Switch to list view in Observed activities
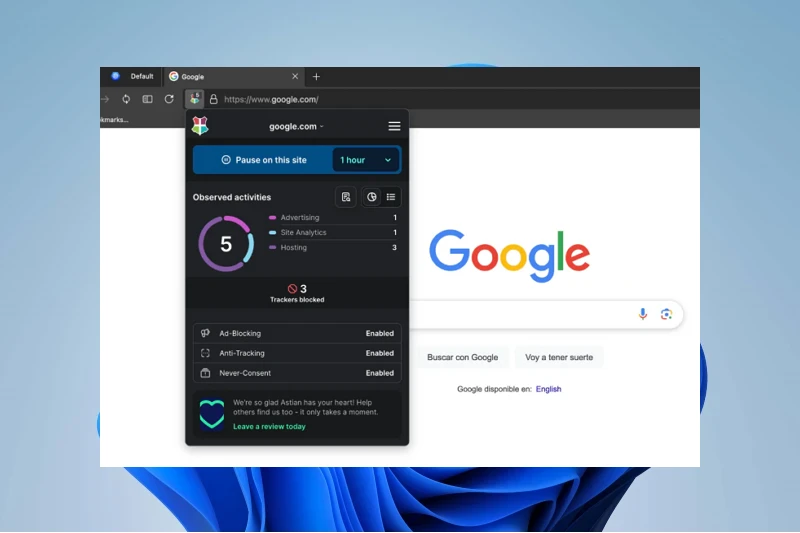 pos(391,197)
